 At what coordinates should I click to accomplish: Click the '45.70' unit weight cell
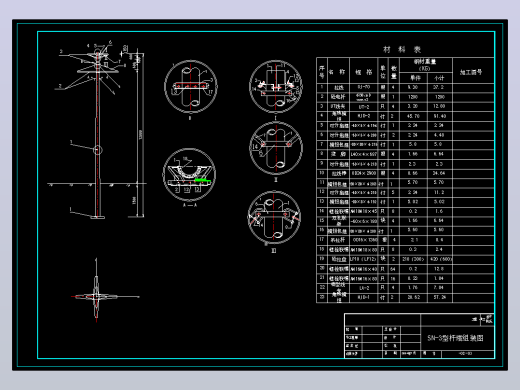click(413, 116)
